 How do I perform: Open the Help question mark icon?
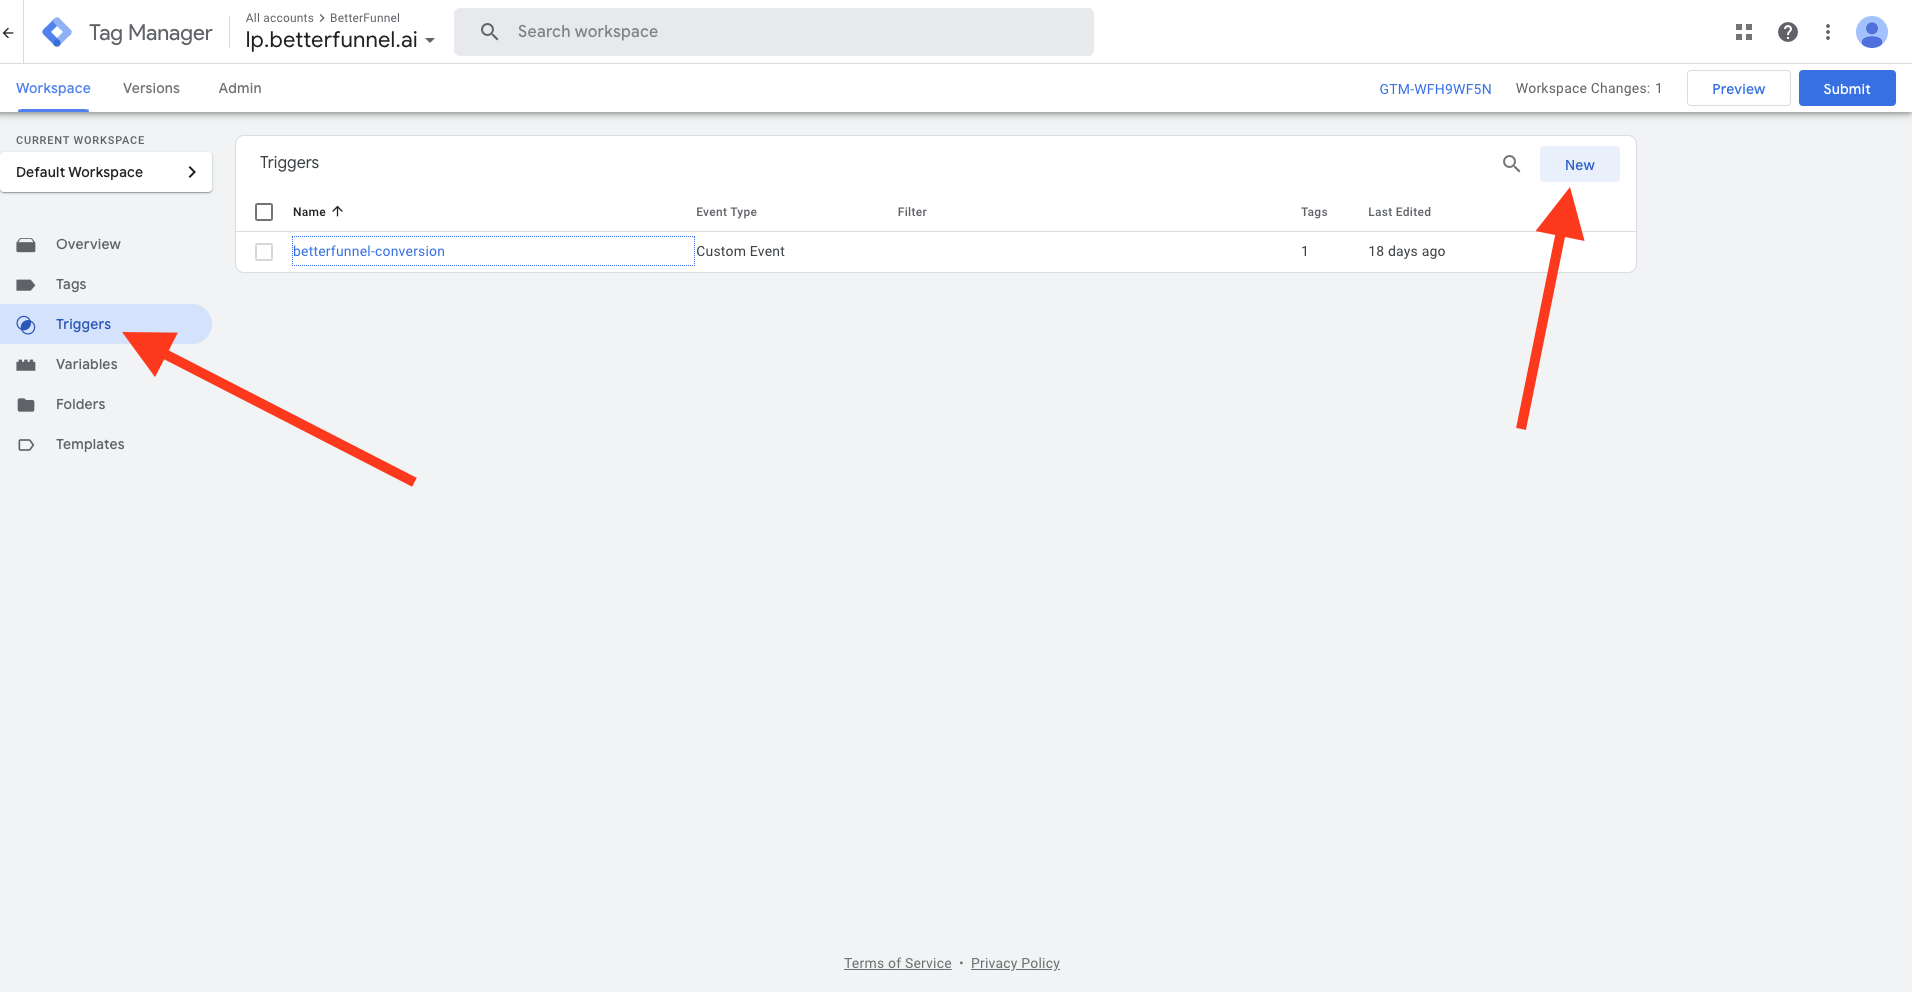click(x=1788, y=32)
